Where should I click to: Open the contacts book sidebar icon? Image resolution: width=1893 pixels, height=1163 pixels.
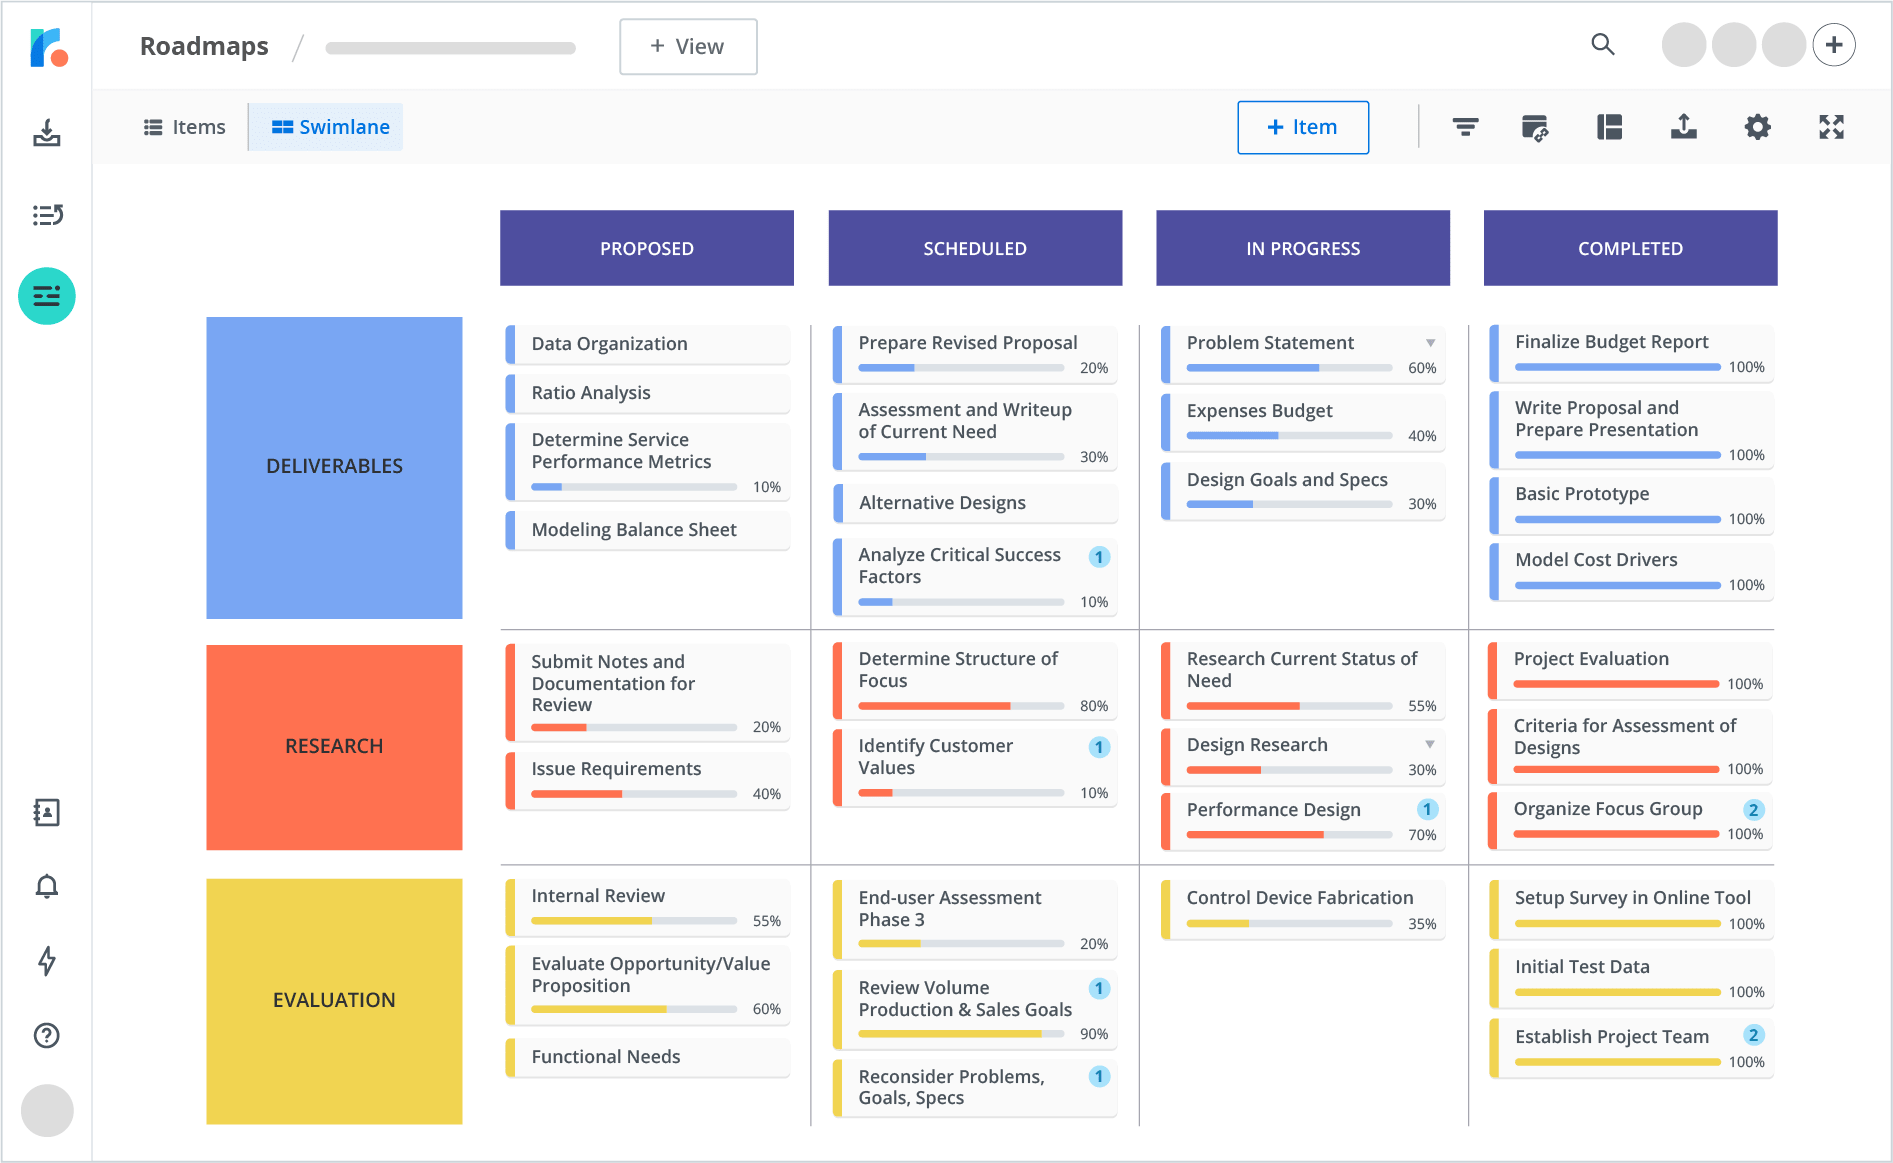[46, 812]
